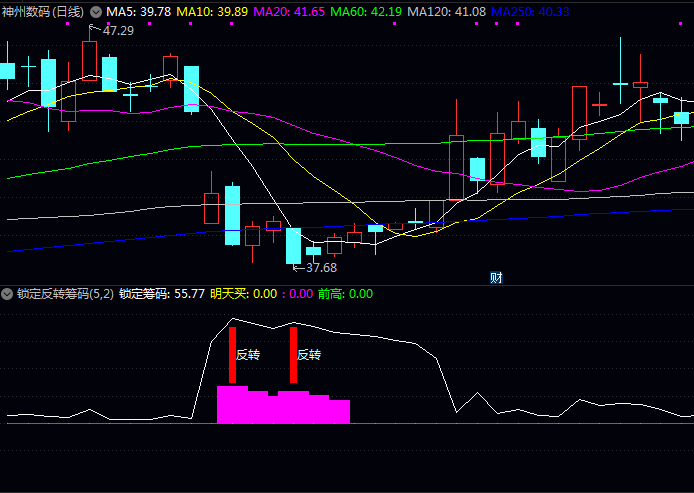The image size is (694, 493).
Task: Select the candlestick at the 47.29 high
Action: click(89, 54)
